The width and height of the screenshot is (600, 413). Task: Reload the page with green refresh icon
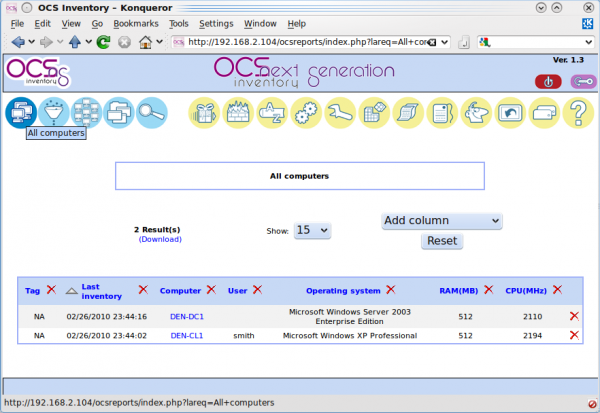tap(103, 42)
